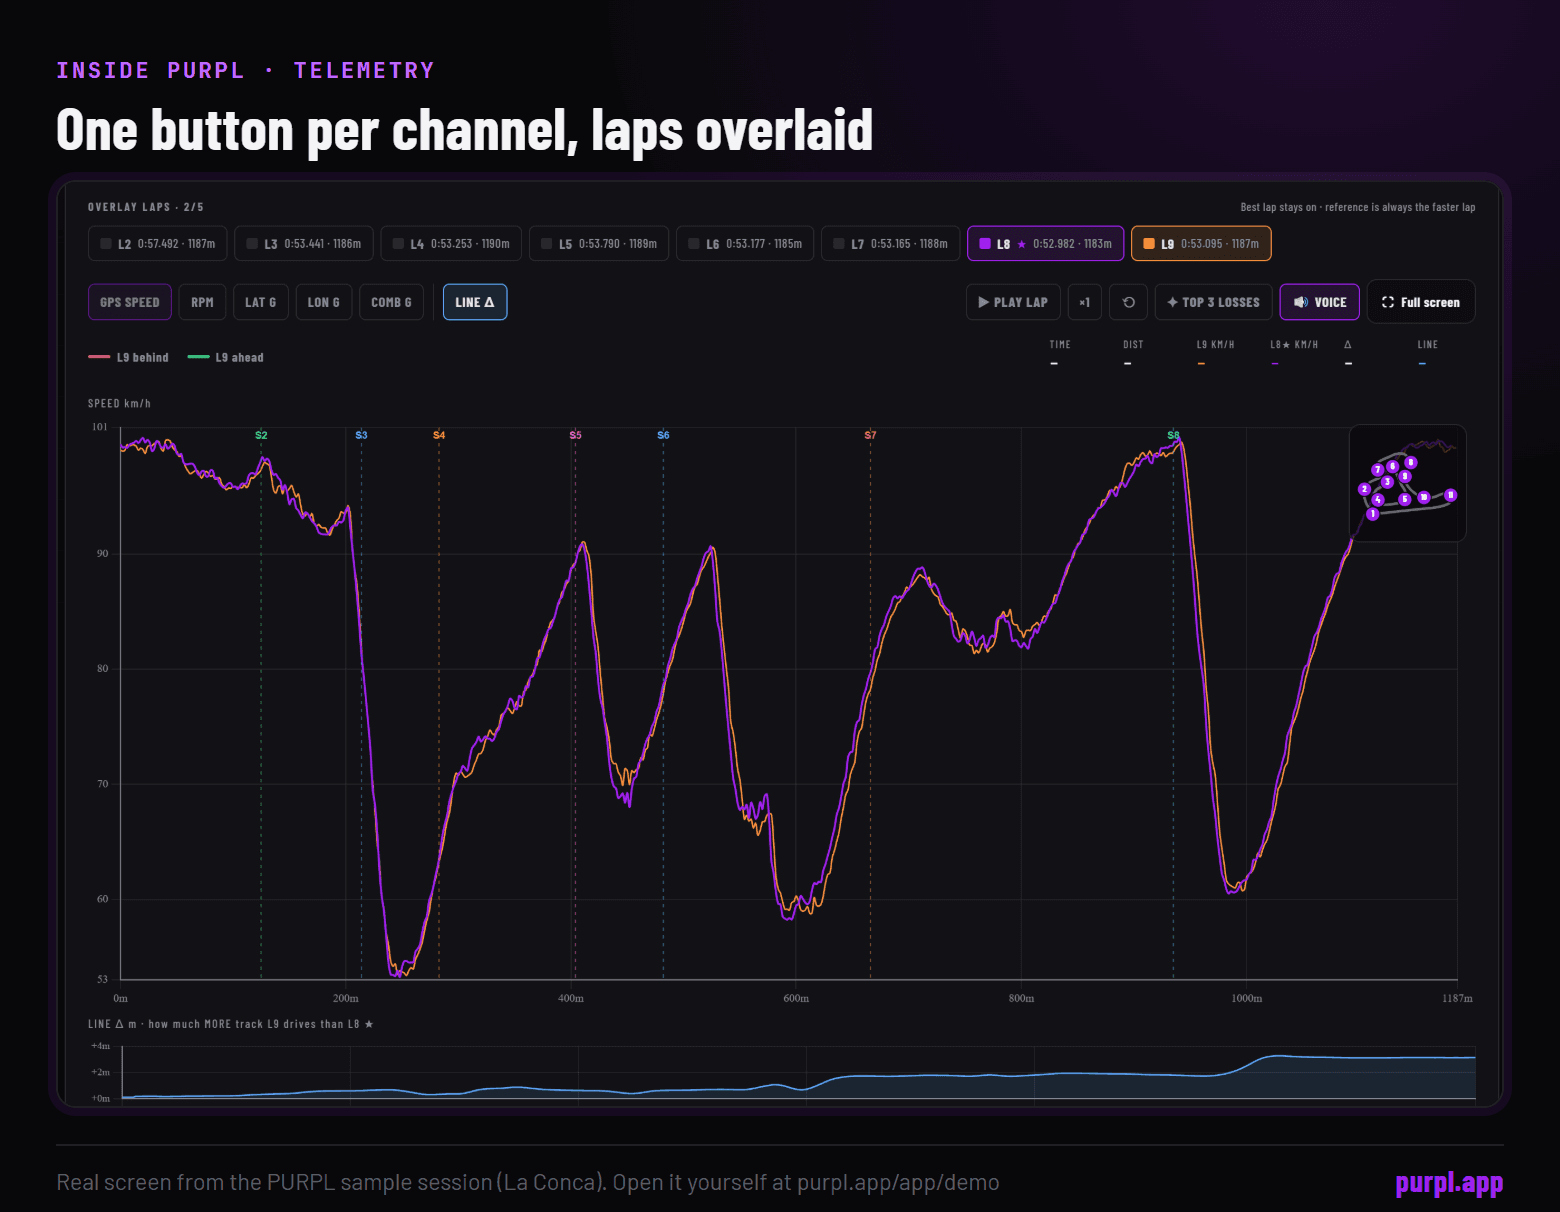Select turn 2 marker on track map
Image resolution: width=1560 pixels, height=1212 pixels.
point(1364,489)
